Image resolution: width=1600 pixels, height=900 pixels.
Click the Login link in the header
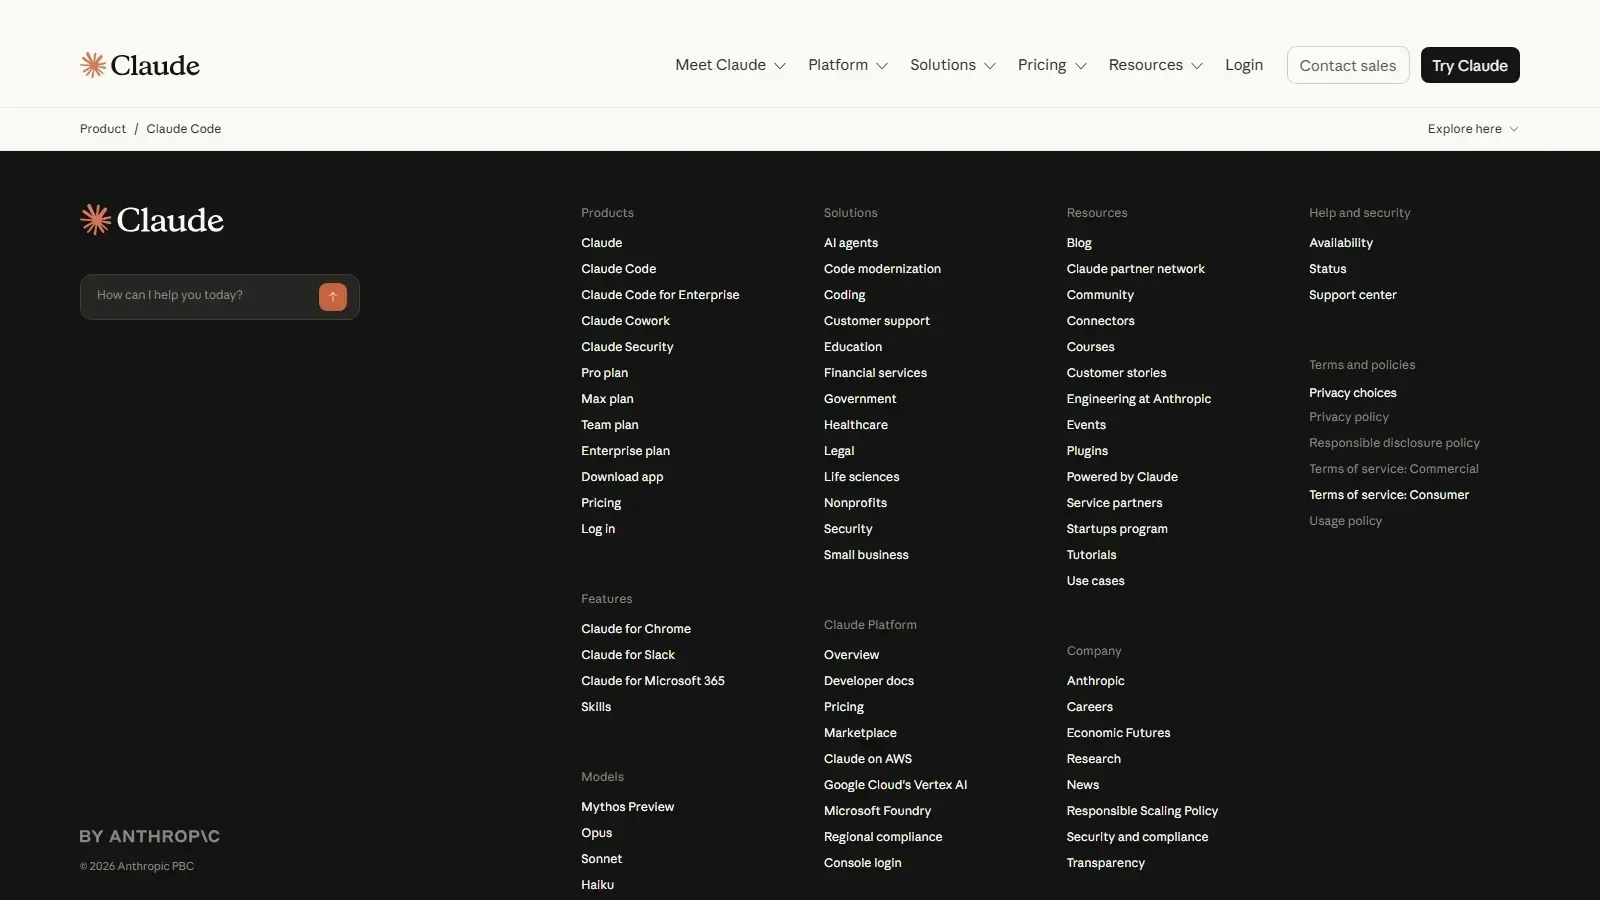[1244, 65]
